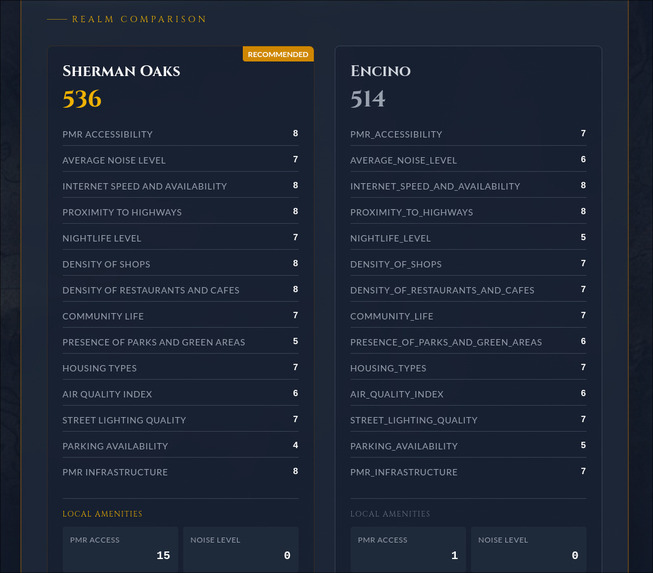Open Sherman Oaks PMR ACCESS tile

pyautogui.click(x=120, y=550)
